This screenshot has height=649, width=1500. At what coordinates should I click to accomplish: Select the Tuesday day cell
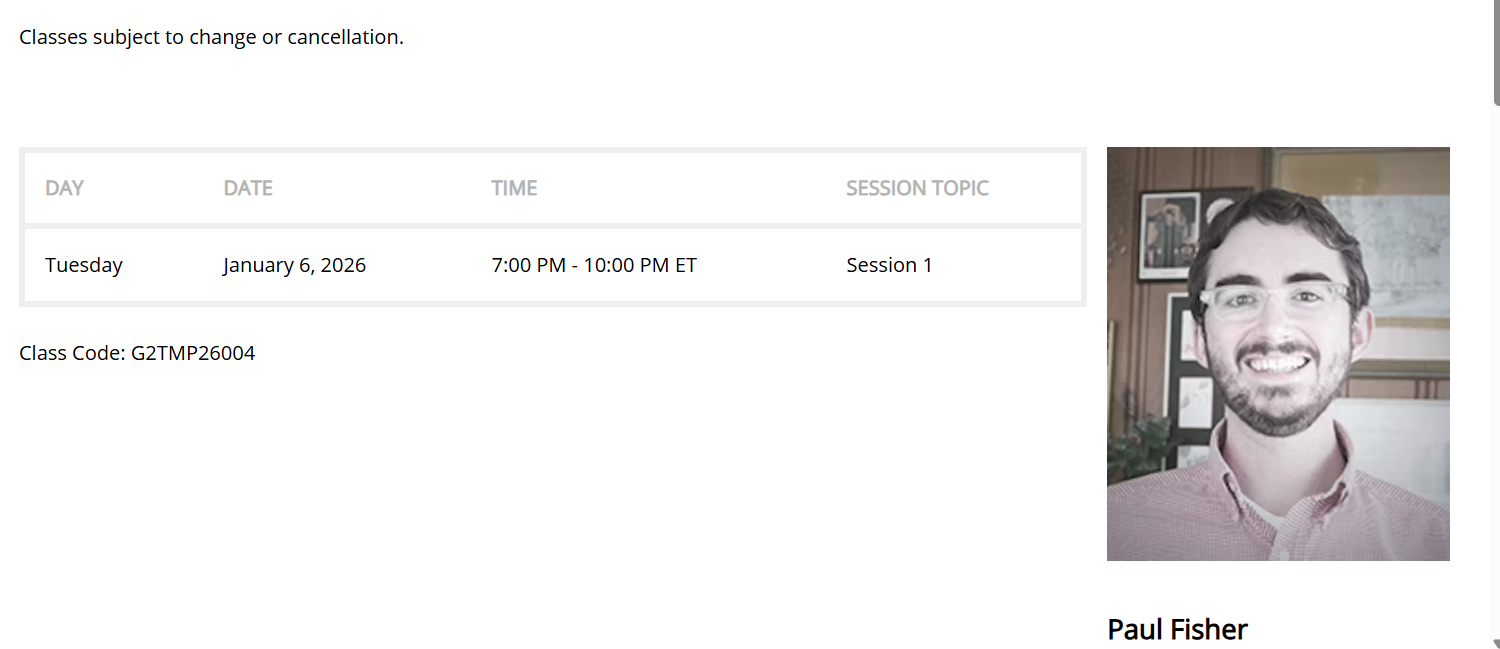[x=84, y=265]
